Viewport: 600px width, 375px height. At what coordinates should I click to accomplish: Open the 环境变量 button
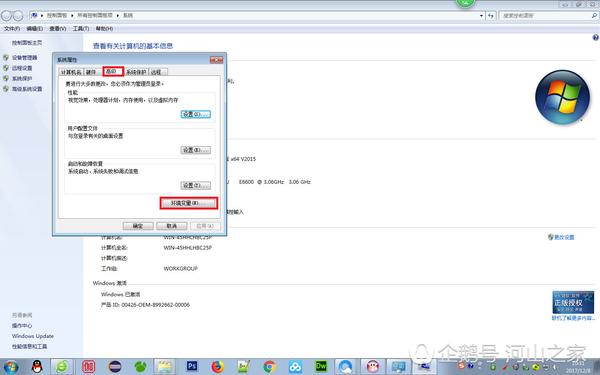coord(189,203)
